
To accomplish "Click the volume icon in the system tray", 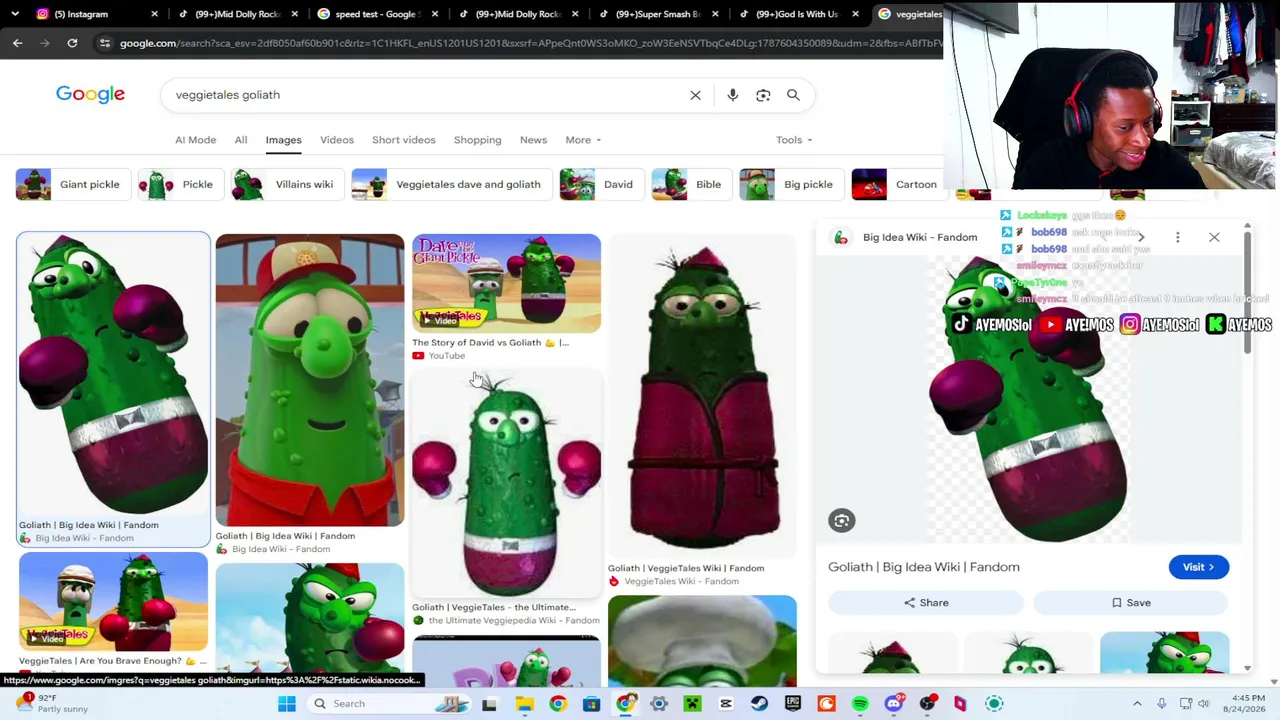I will (1203, 704).
